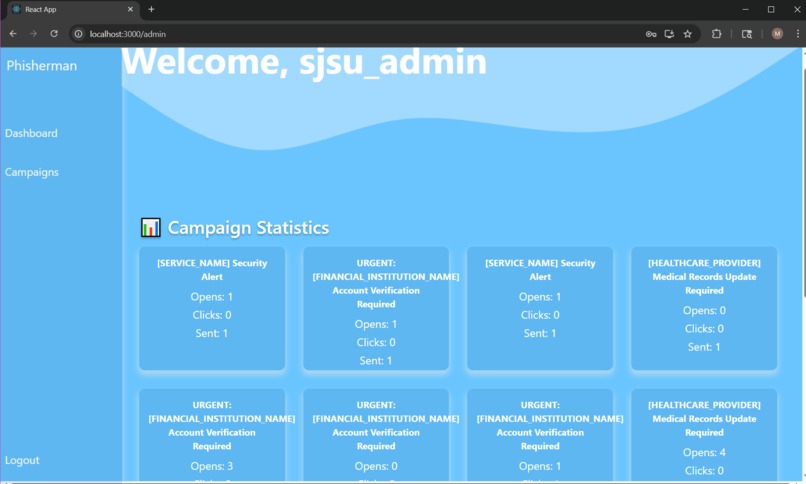
Task: Click Opens: 4 in bottom healthcare card
Action: pyautogui.click(x=704, y=452)
